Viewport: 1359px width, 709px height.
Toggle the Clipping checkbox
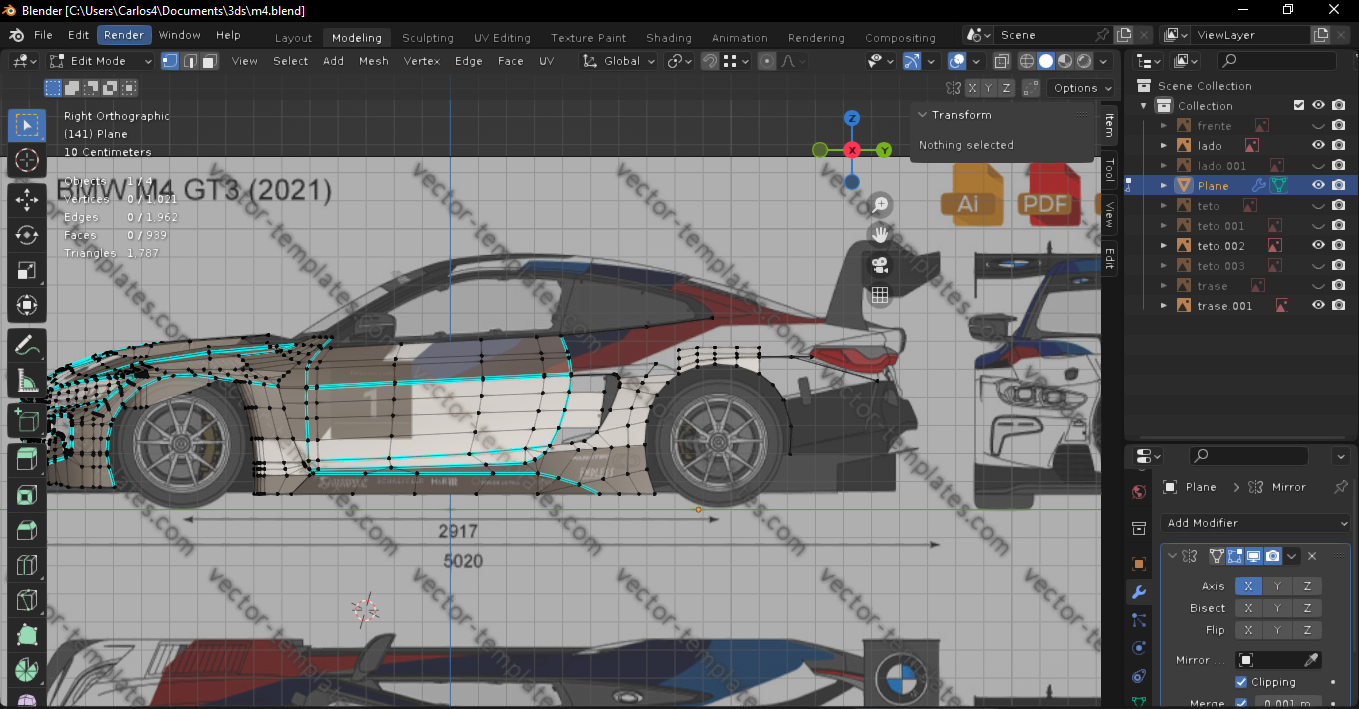click(1241, 682)
